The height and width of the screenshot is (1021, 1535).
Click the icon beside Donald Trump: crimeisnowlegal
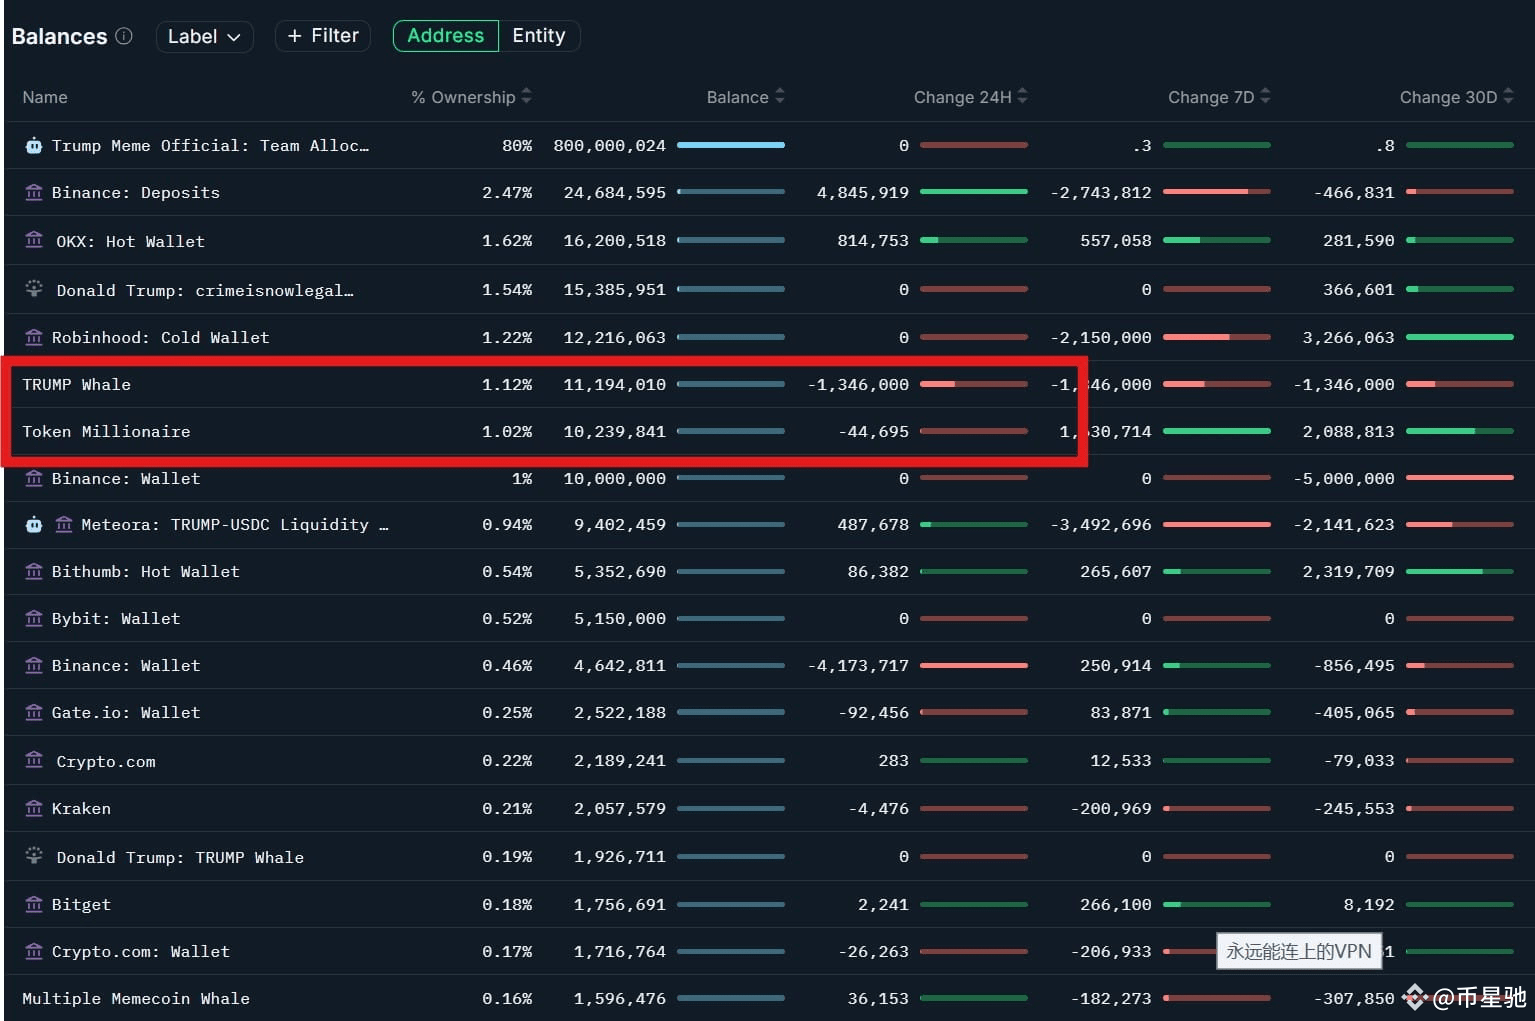point(33,289)
